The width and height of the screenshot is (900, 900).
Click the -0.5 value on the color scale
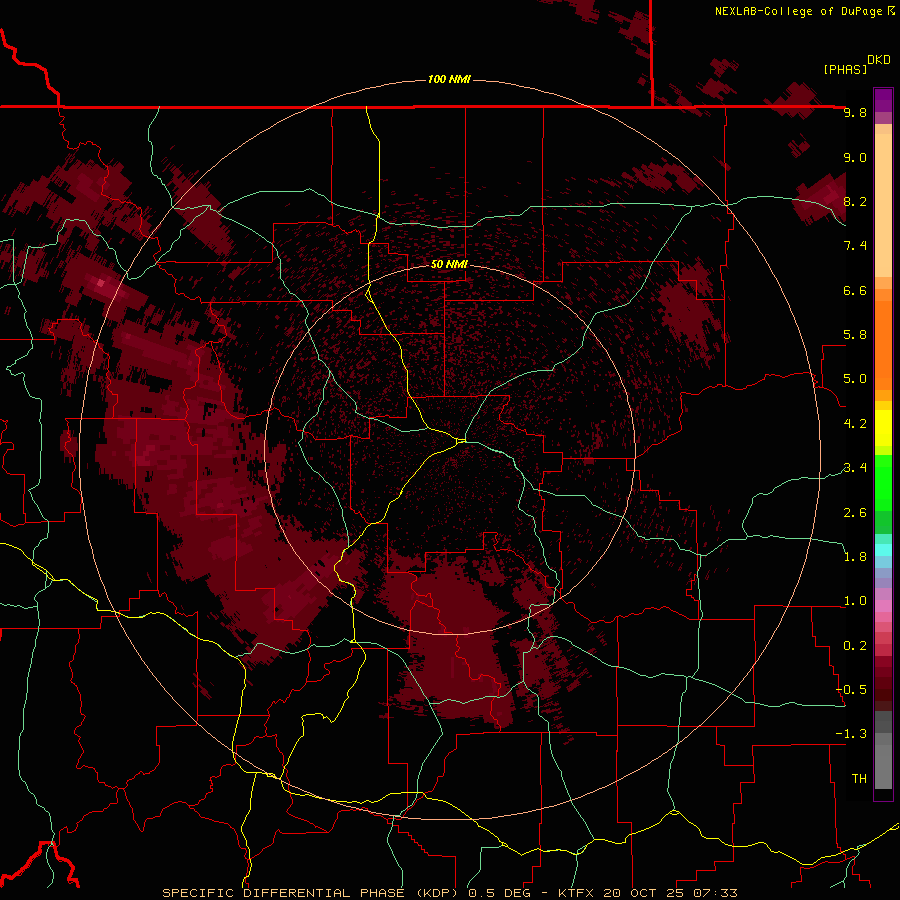point(852,690)
